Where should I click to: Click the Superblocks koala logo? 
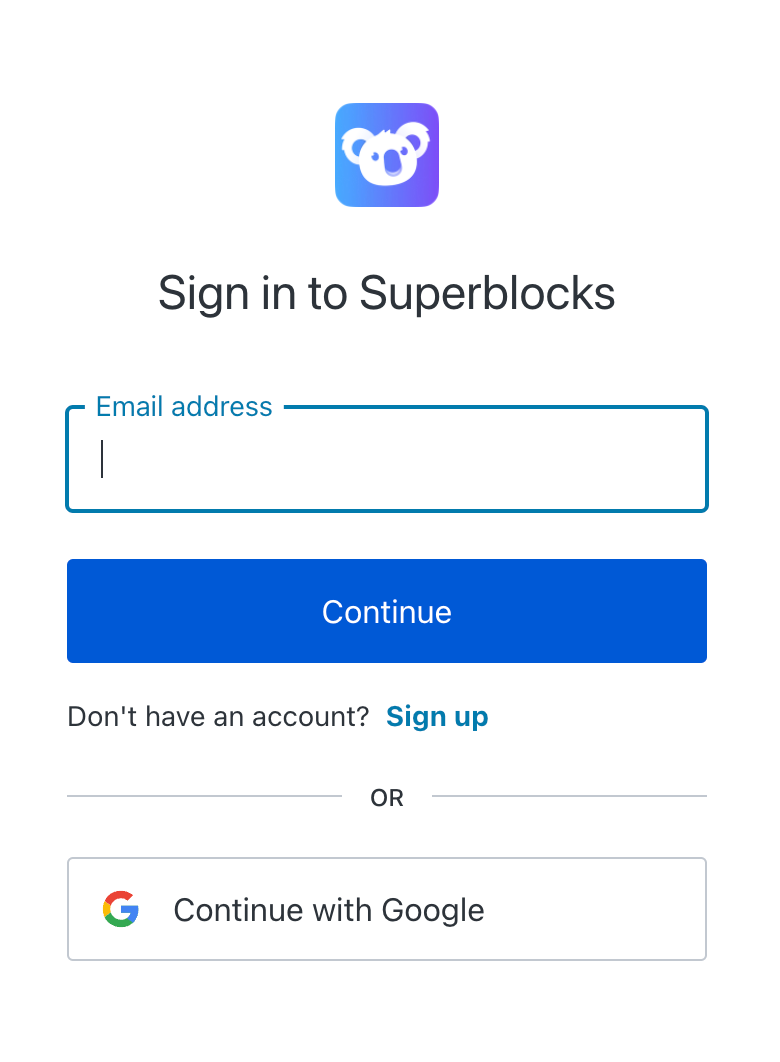[387, 155]
